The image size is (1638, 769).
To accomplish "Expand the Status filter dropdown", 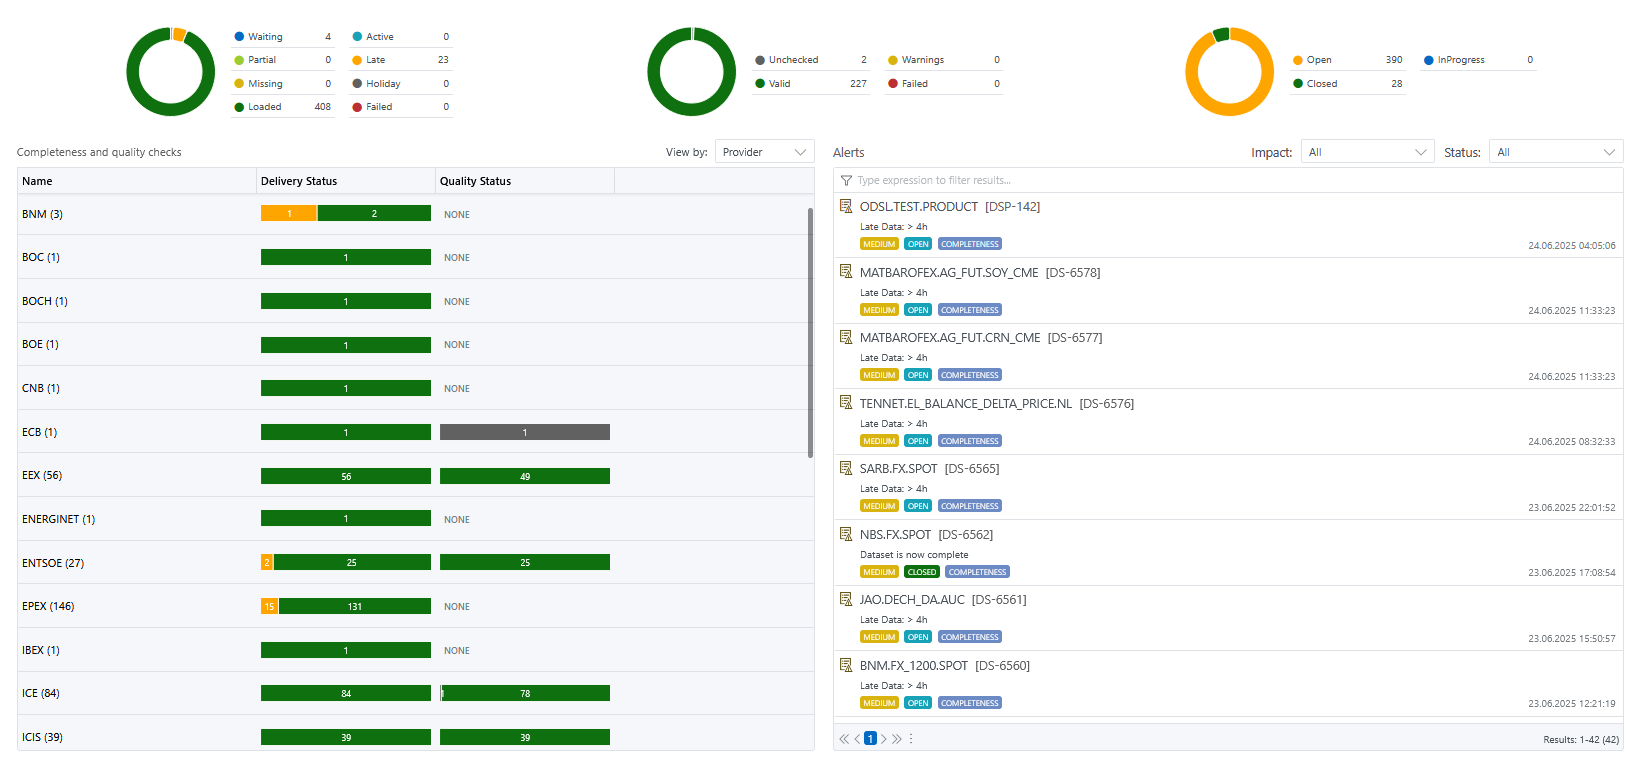I will pos(1555,152).
